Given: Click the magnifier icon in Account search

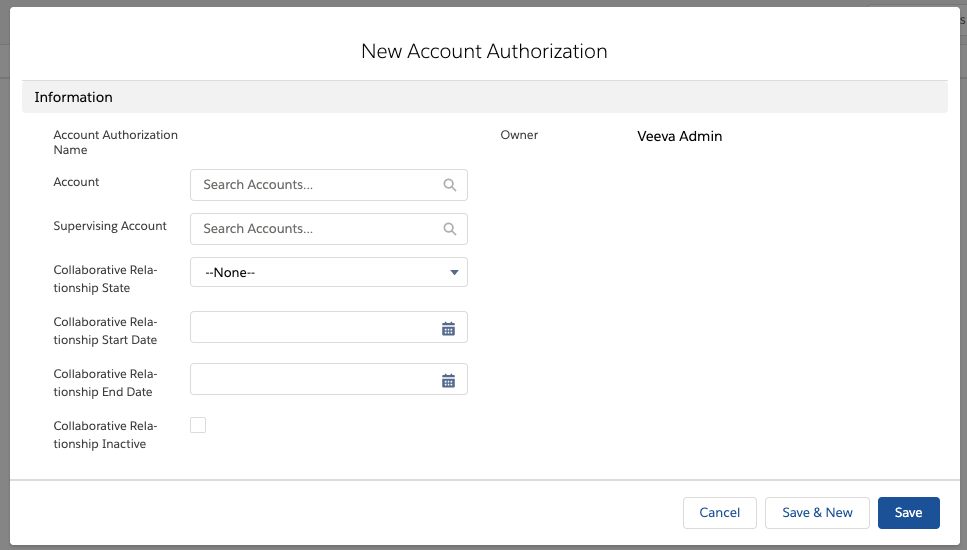Looking at the screenshot, I should click(x=450, y=185).
